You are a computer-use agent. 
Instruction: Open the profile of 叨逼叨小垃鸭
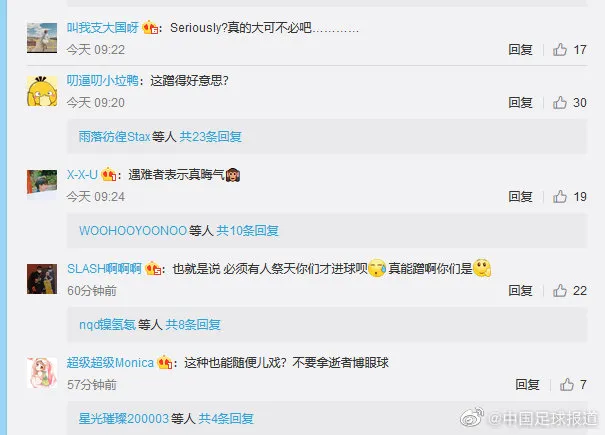pyautogui.click(x=103, y=81)
